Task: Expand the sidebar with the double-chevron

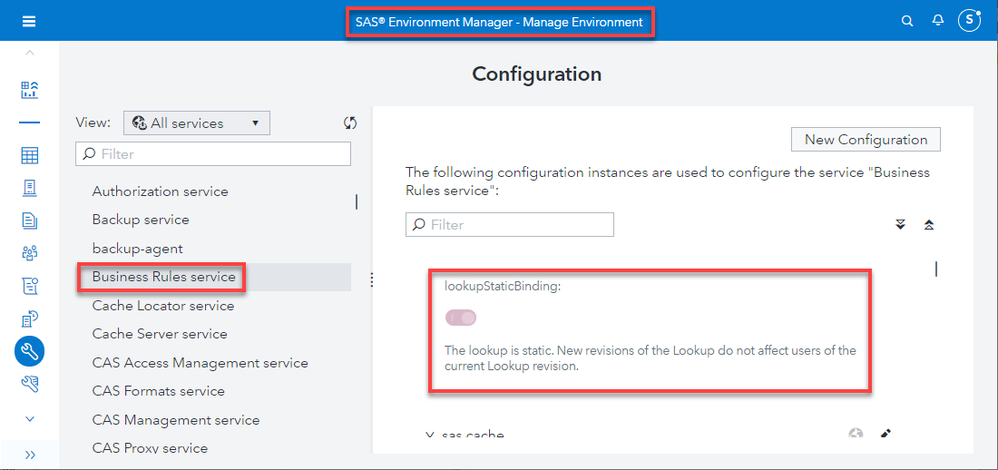Action: [x=29, y=455]
